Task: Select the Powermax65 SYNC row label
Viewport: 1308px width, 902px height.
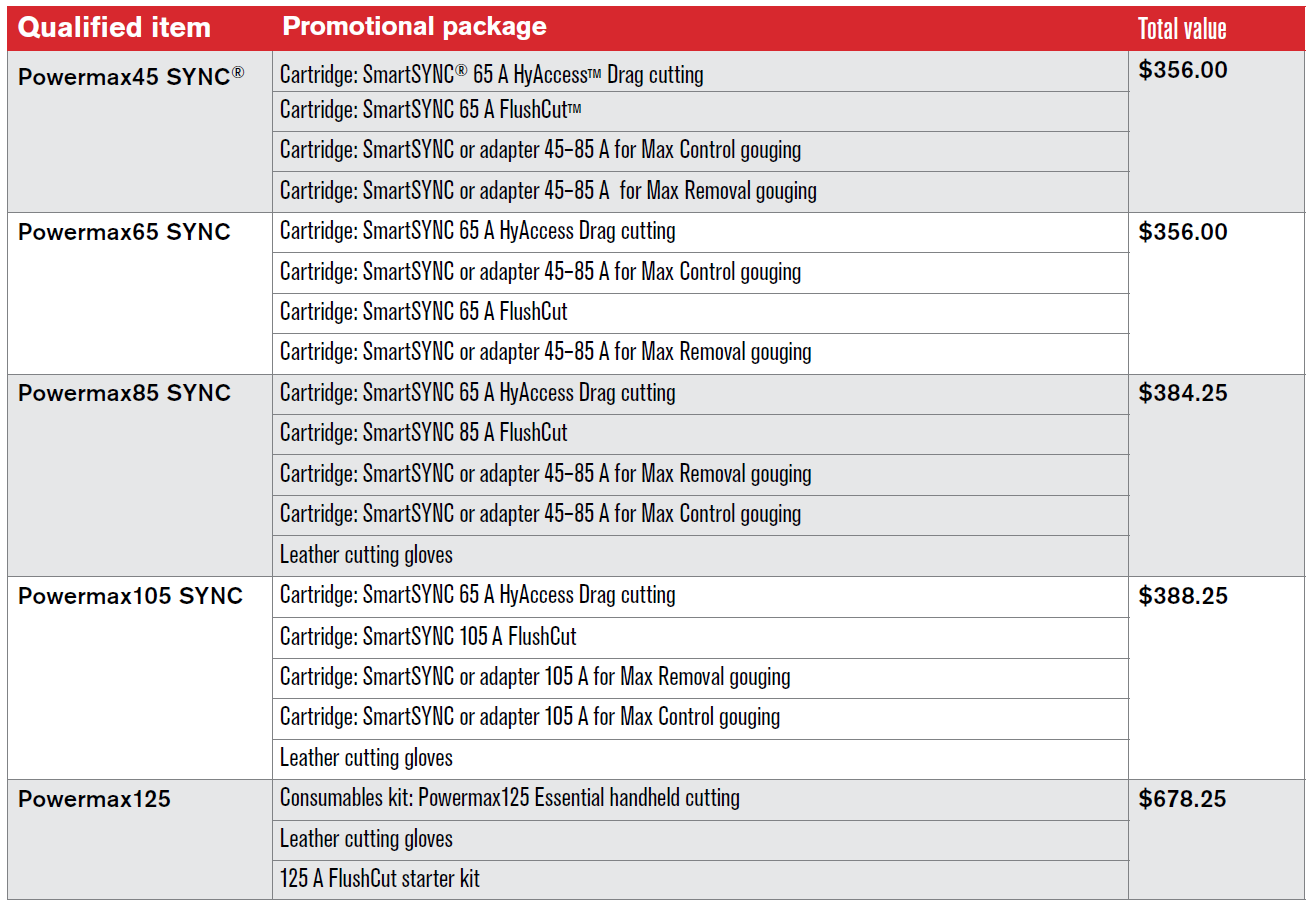Action: click(124, 232)
